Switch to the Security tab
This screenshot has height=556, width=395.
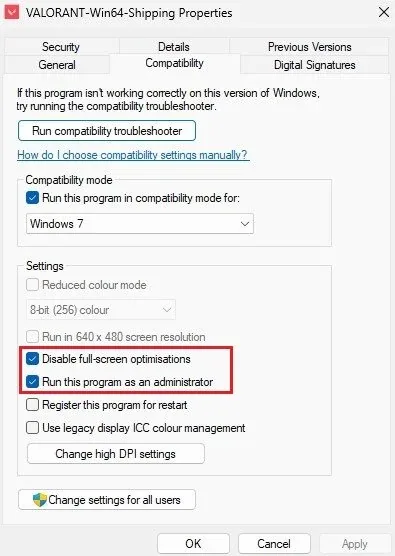coord(61,47)
